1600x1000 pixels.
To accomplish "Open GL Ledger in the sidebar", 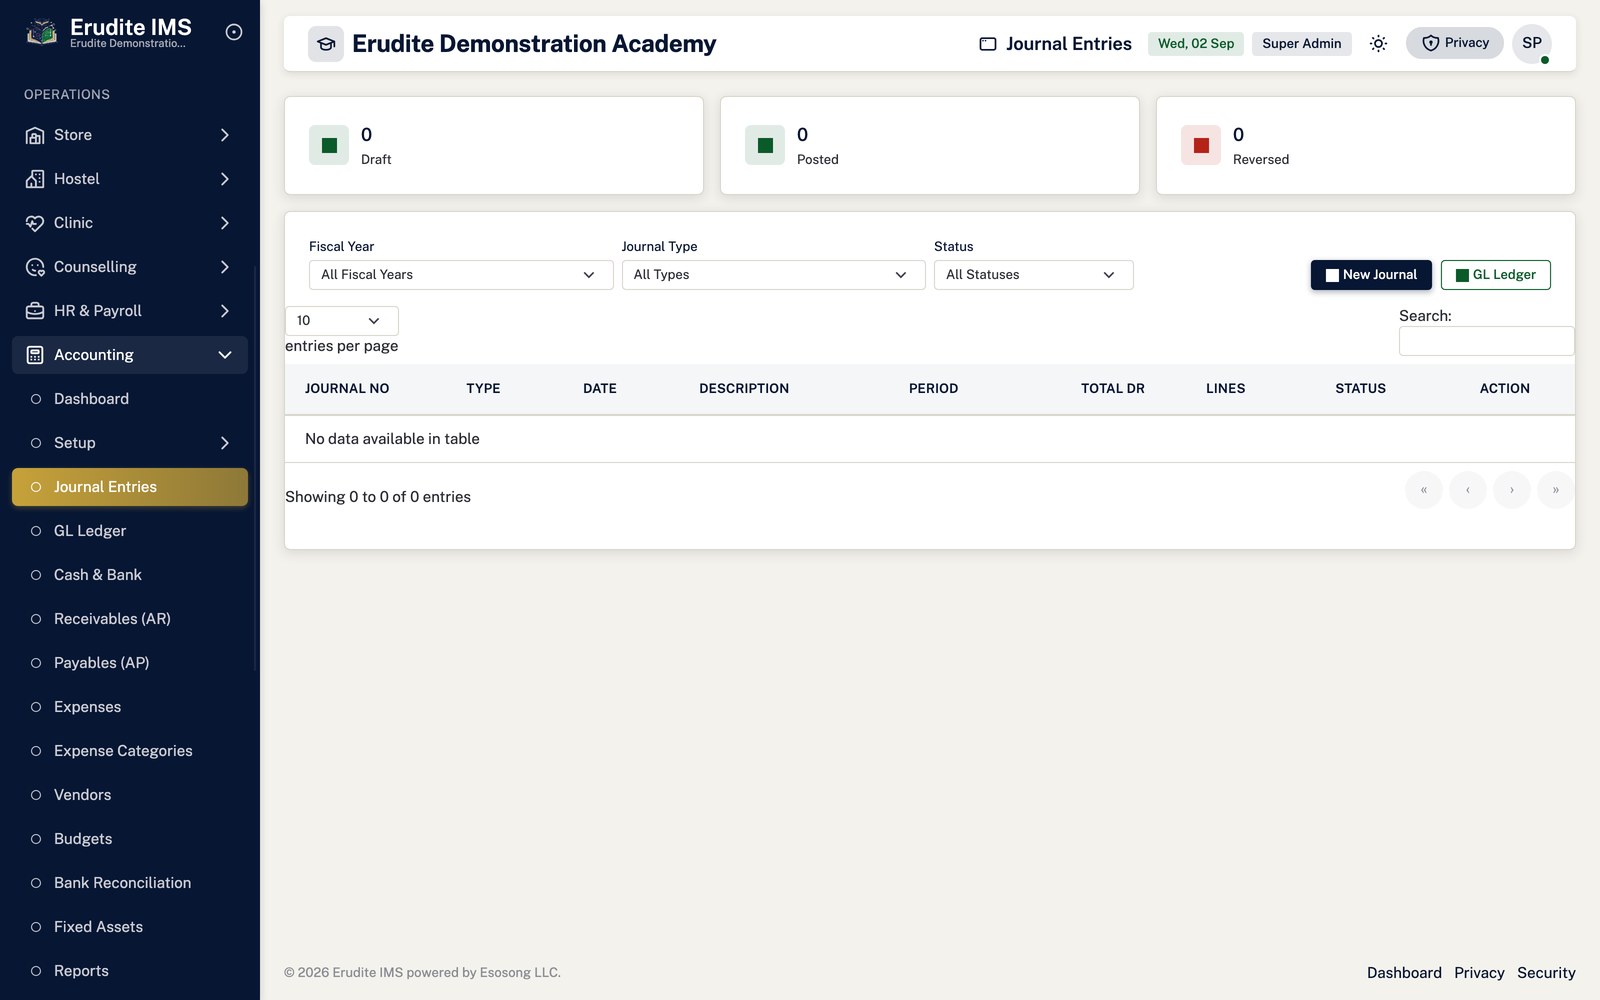I will click(x=130, y=531).
